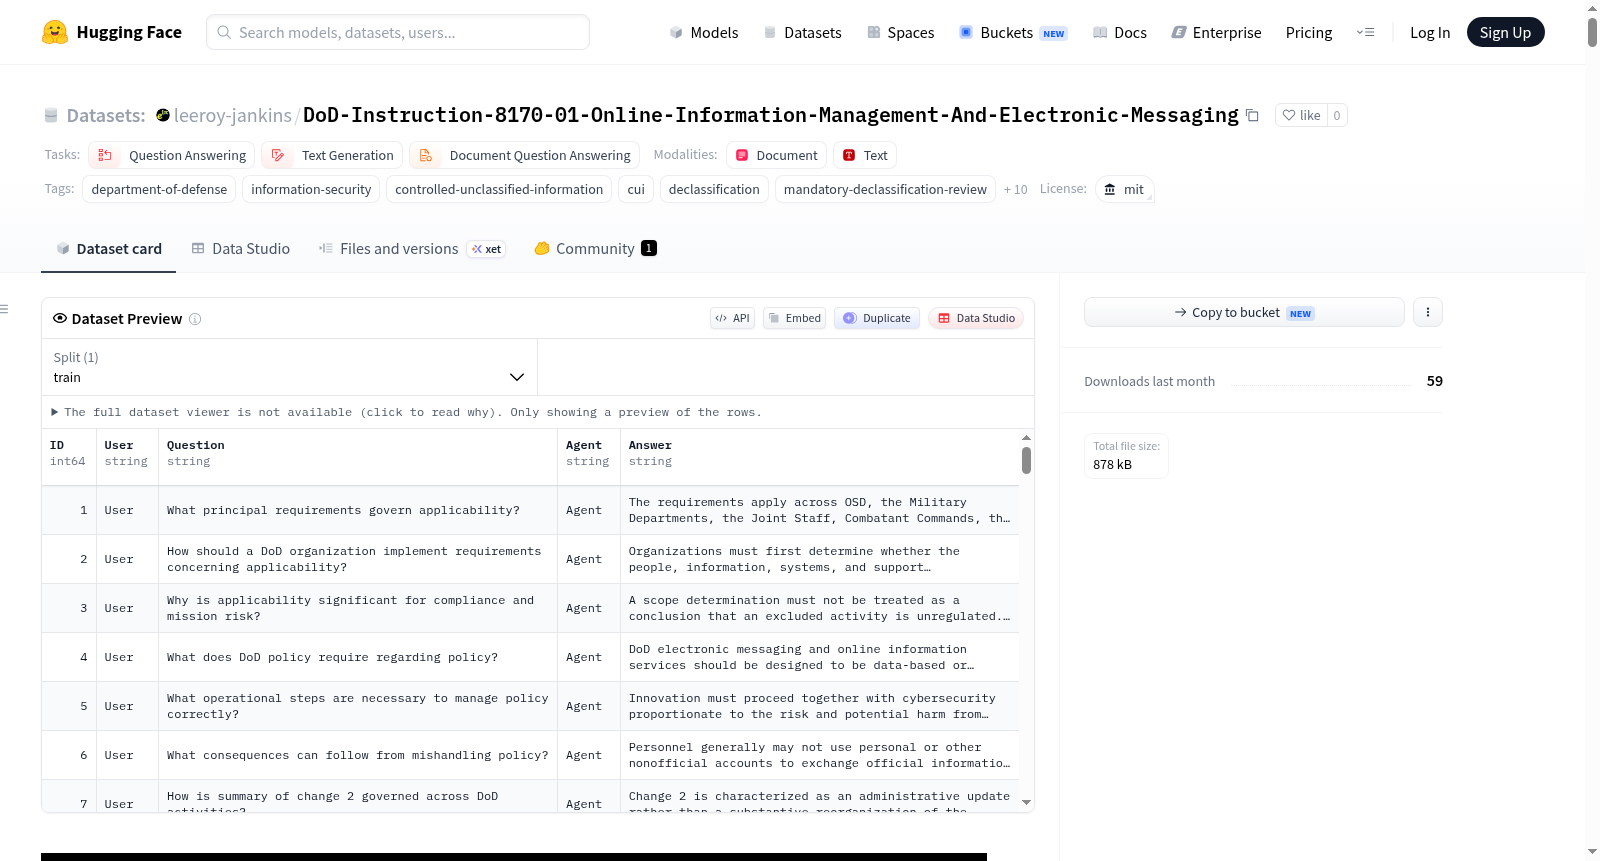
Task: Click the Log In link
Action: coord(1430,32)
